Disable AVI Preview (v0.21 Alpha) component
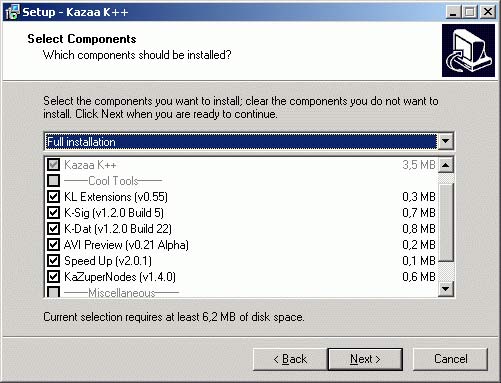501x383 pixels. pyautogui.click(x=53, y=245)
